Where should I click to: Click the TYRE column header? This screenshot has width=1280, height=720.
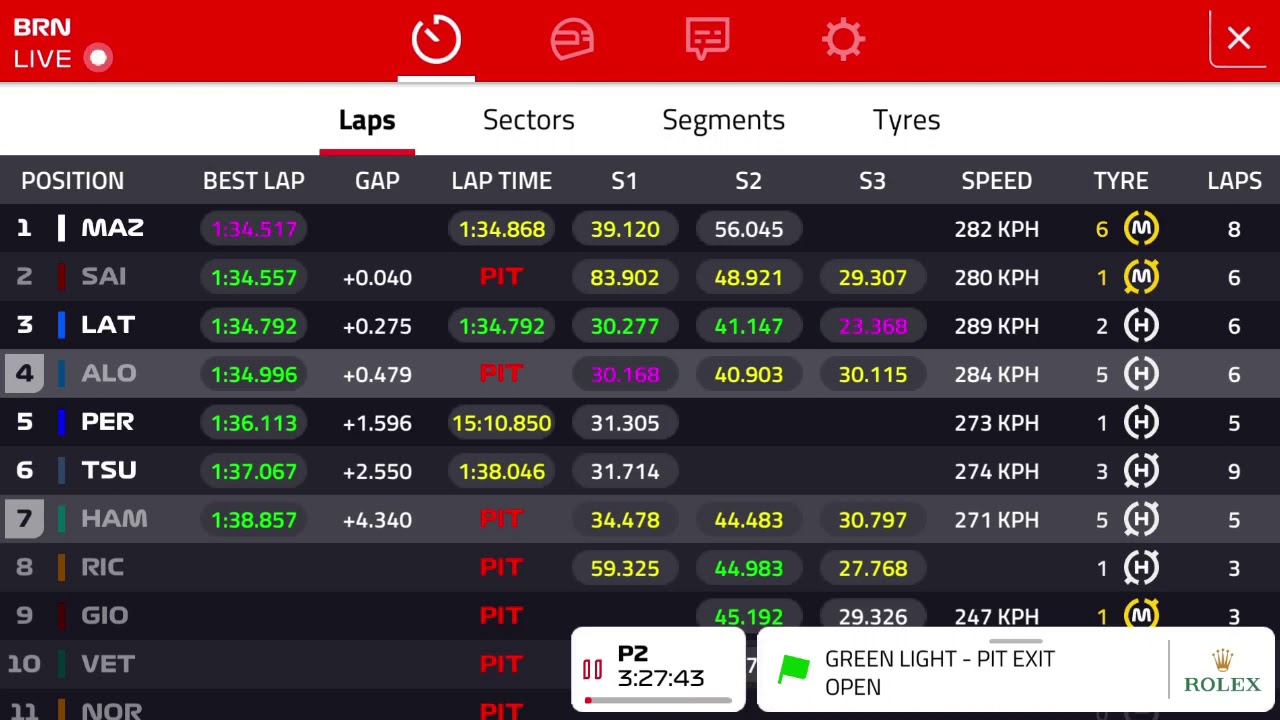[1120, 181]
